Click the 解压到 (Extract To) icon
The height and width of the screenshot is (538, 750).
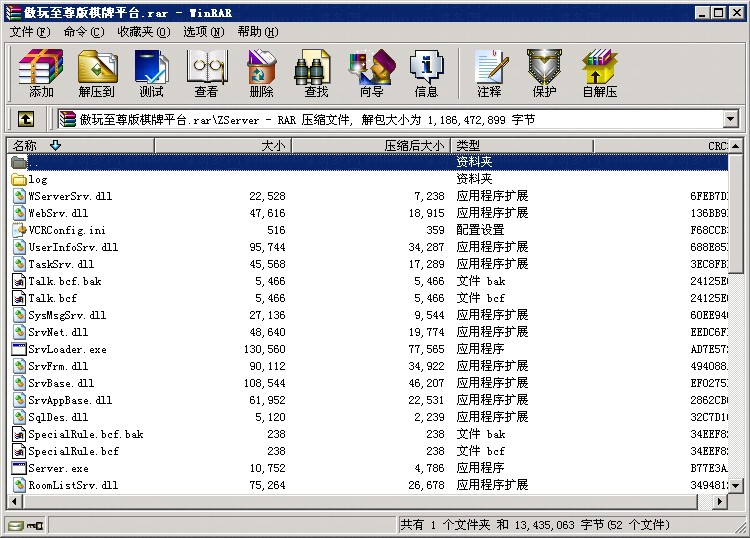(x=96, y=73)
